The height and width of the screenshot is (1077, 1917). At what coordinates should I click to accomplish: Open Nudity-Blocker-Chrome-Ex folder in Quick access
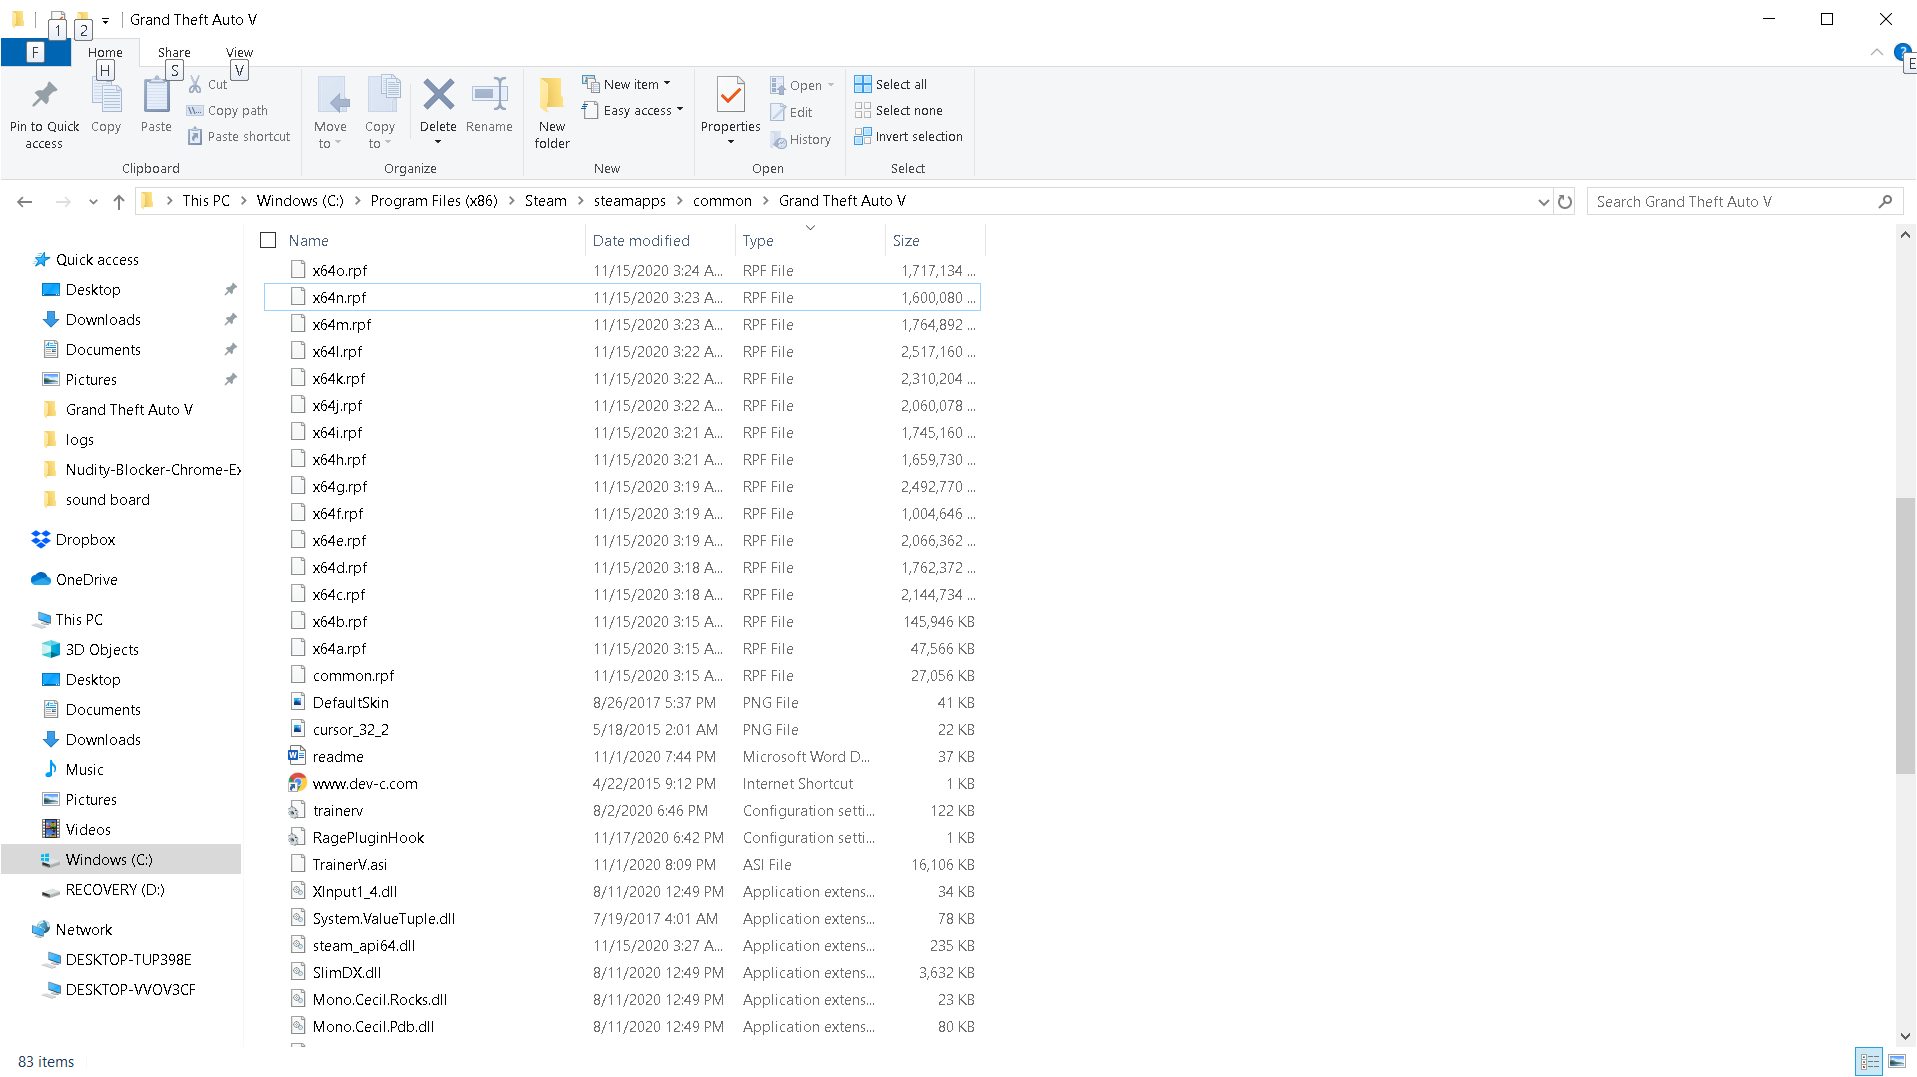pyautogui.click(x=141, y=469)
